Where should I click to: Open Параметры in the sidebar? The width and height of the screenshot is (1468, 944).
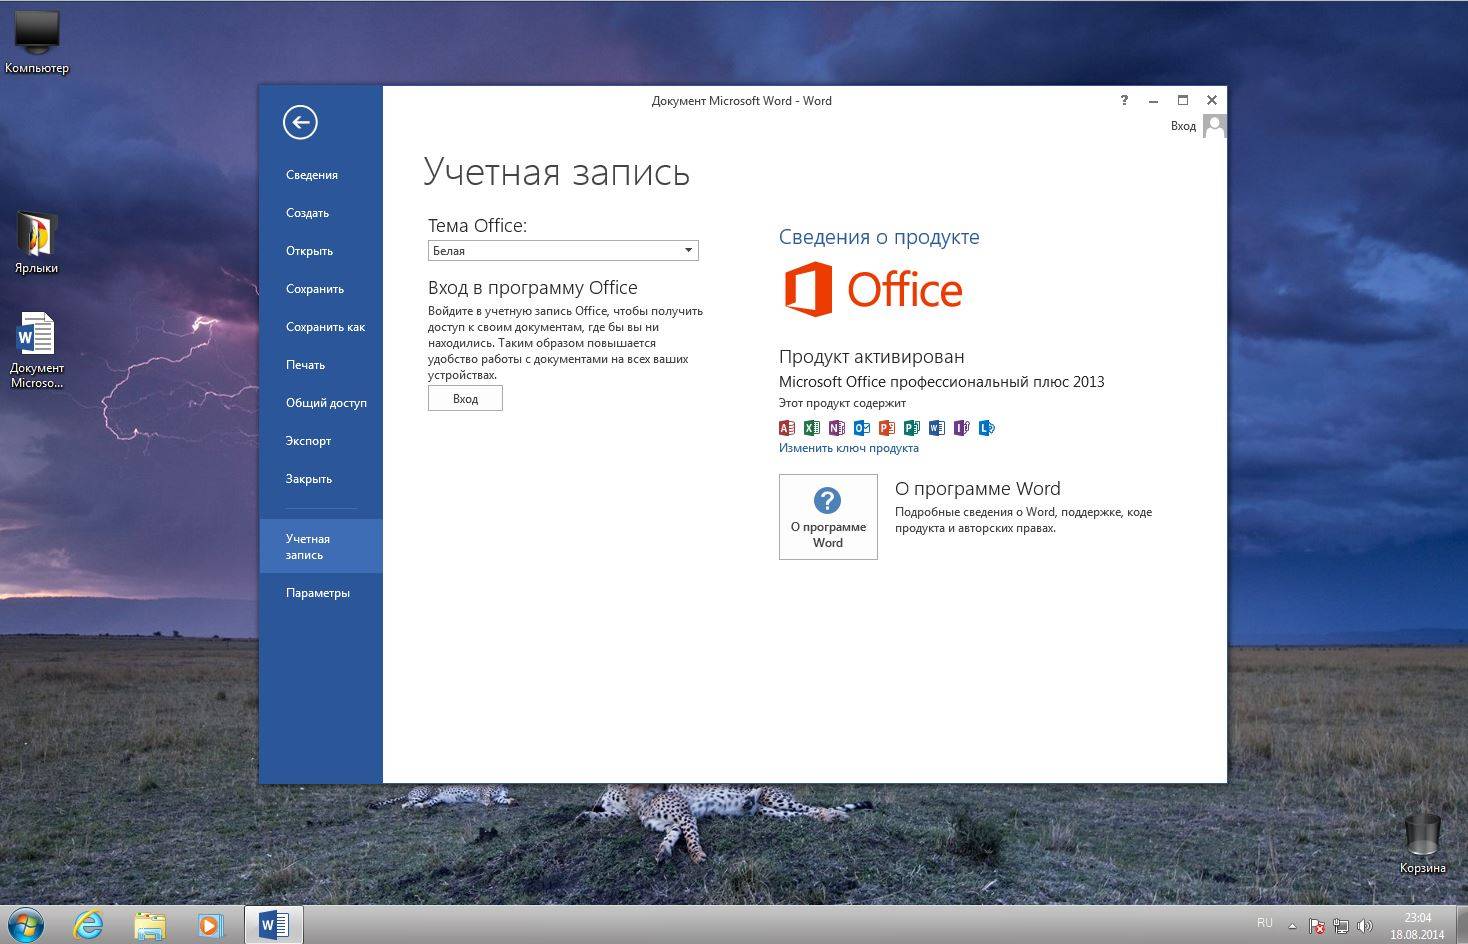(321, 593)
